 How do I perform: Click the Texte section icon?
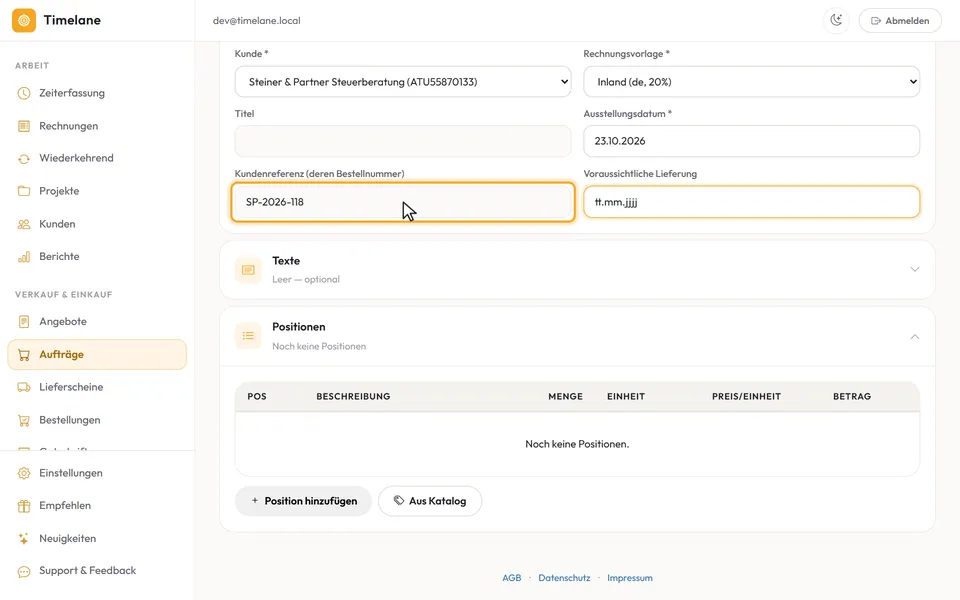click(x=248, y=270)
